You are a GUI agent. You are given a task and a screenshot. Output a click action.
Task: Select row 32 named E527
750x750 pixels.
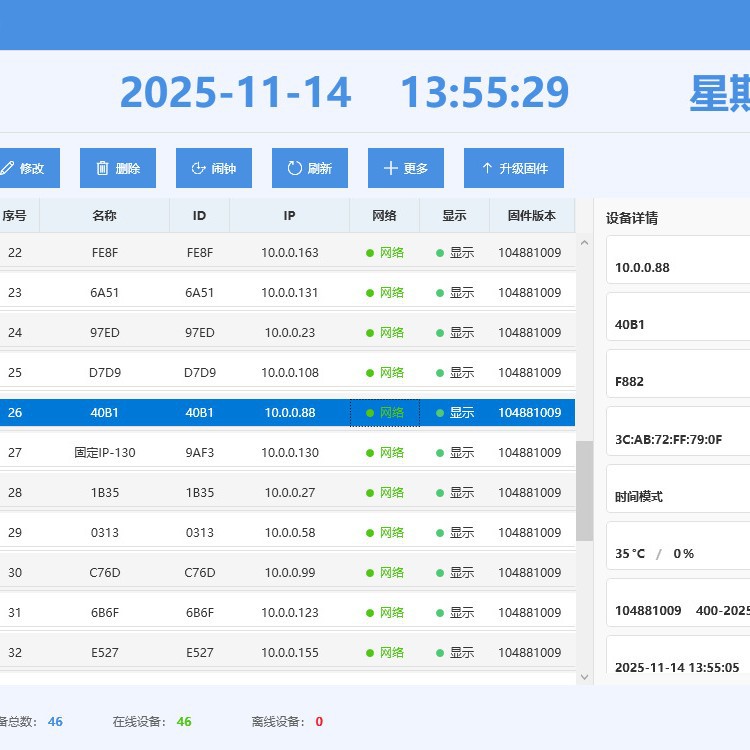(x=287, y=652)
